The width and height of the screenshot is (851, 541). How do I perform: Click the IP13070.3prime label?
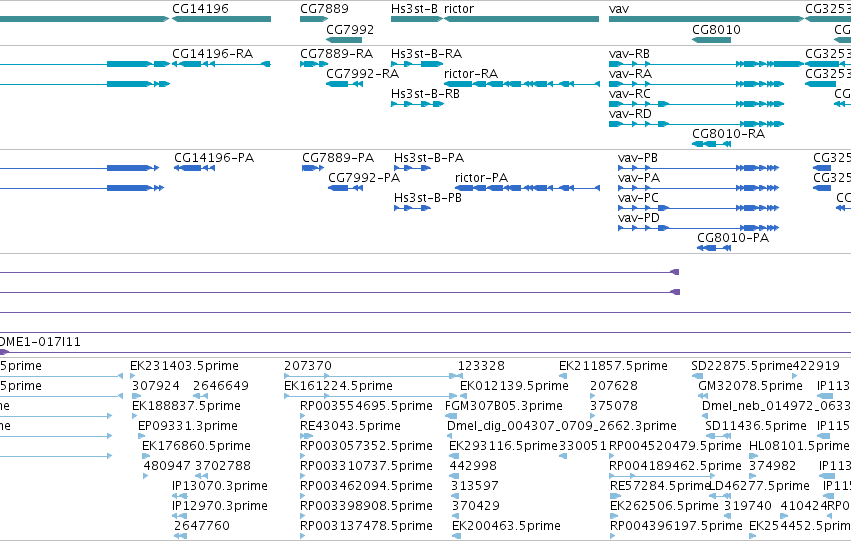220,486
